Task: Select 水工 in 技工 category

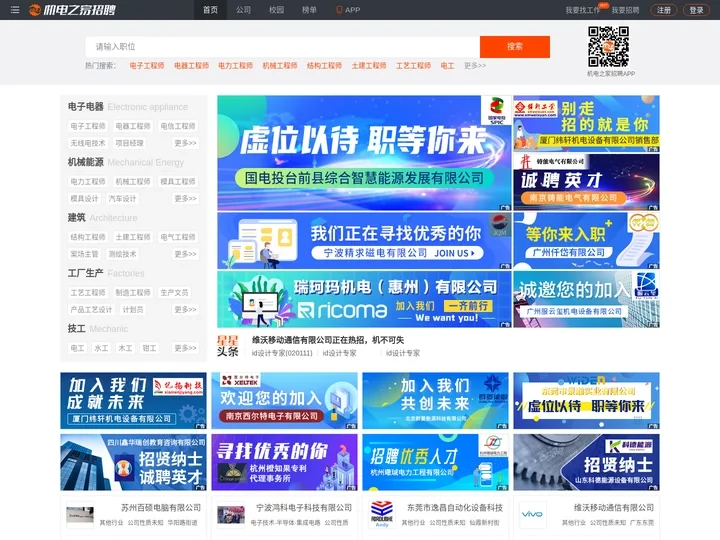Action: [101, 348]
